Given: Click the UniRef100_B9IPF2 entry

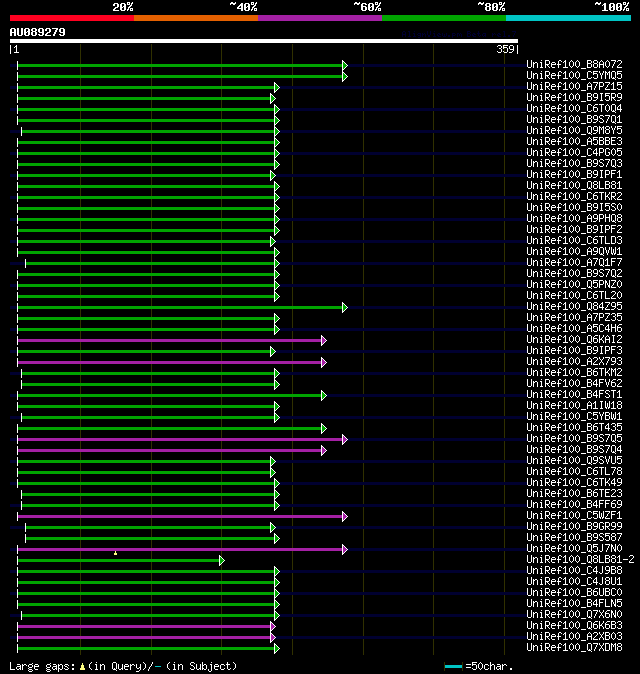Looking at the screenshot, I should click(x=574, y=229).
